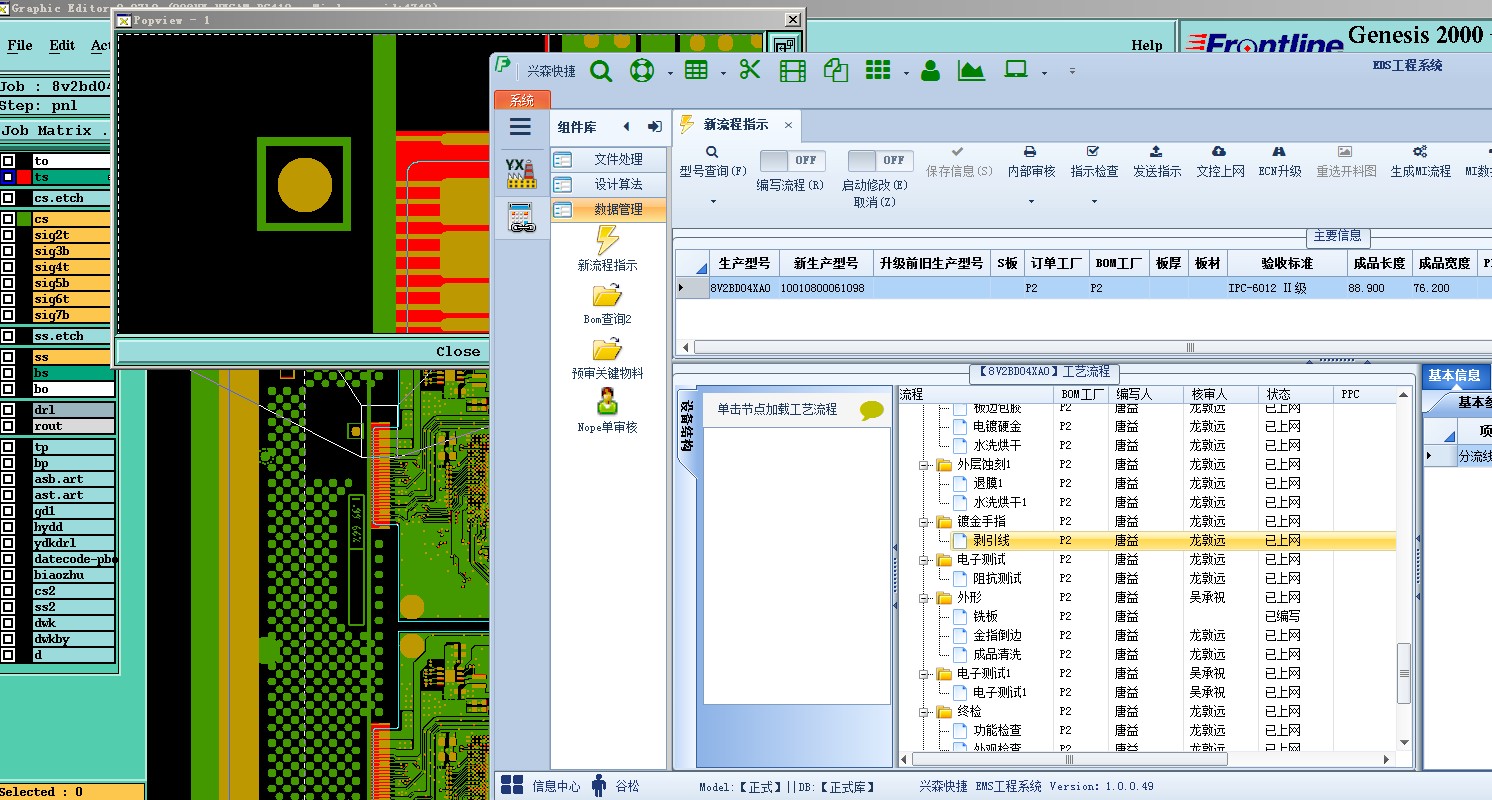Select the 基本信息 tab
The width and height of the screenshot is (1492, 800).
[x=1455, y=376]
